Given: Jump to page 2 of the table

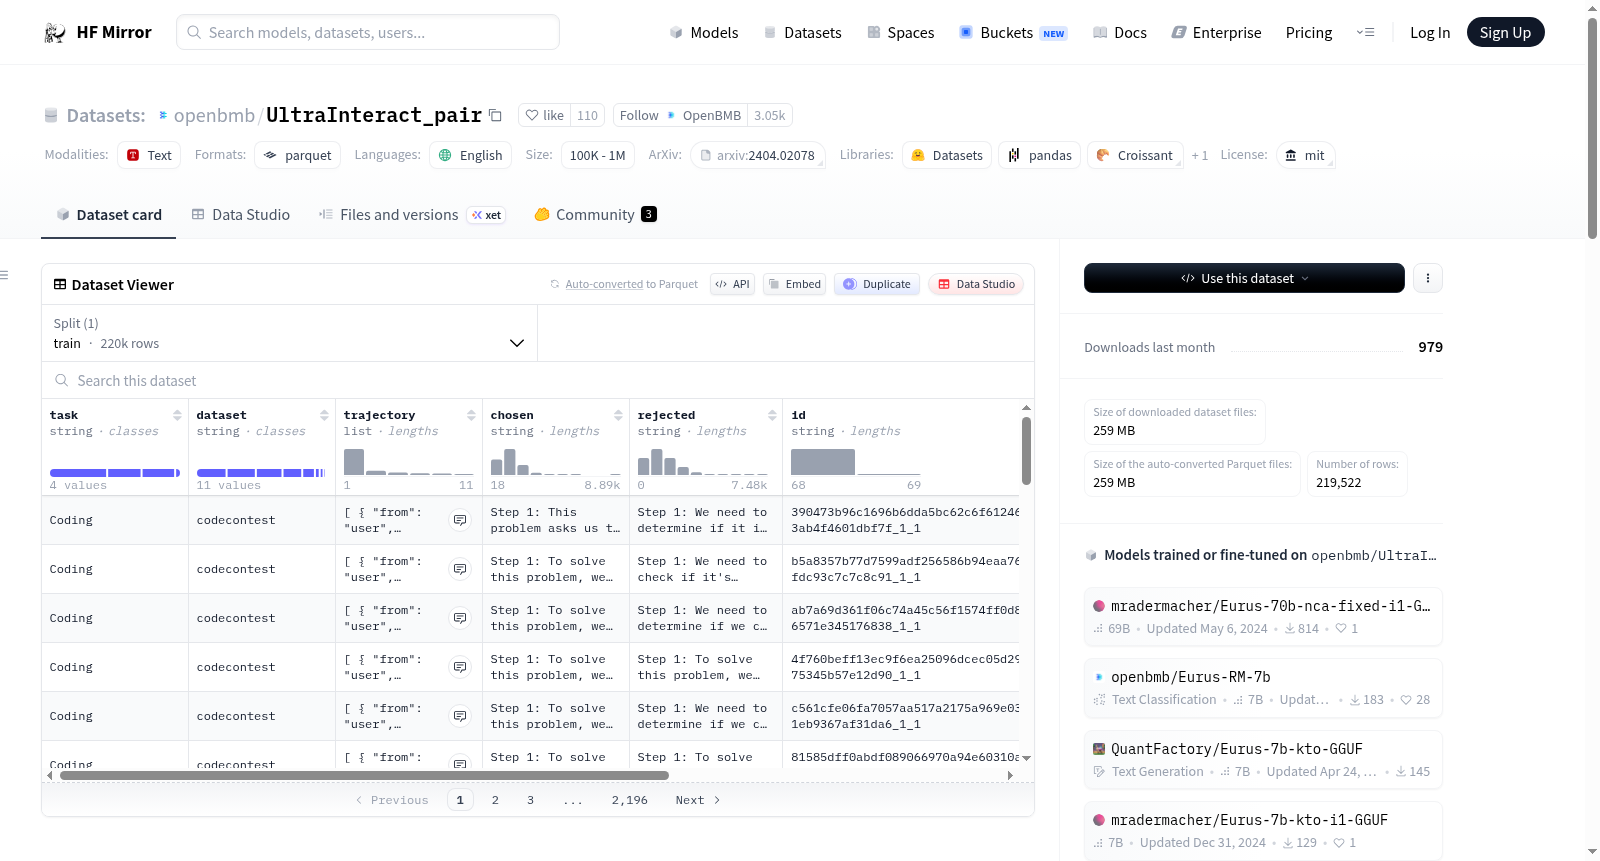Looking at the screenshot, I should [x=495, y=800].
